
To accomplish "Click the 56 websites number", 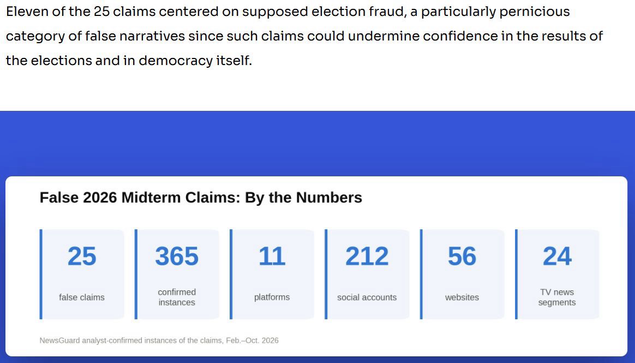I will click(462, 256).
